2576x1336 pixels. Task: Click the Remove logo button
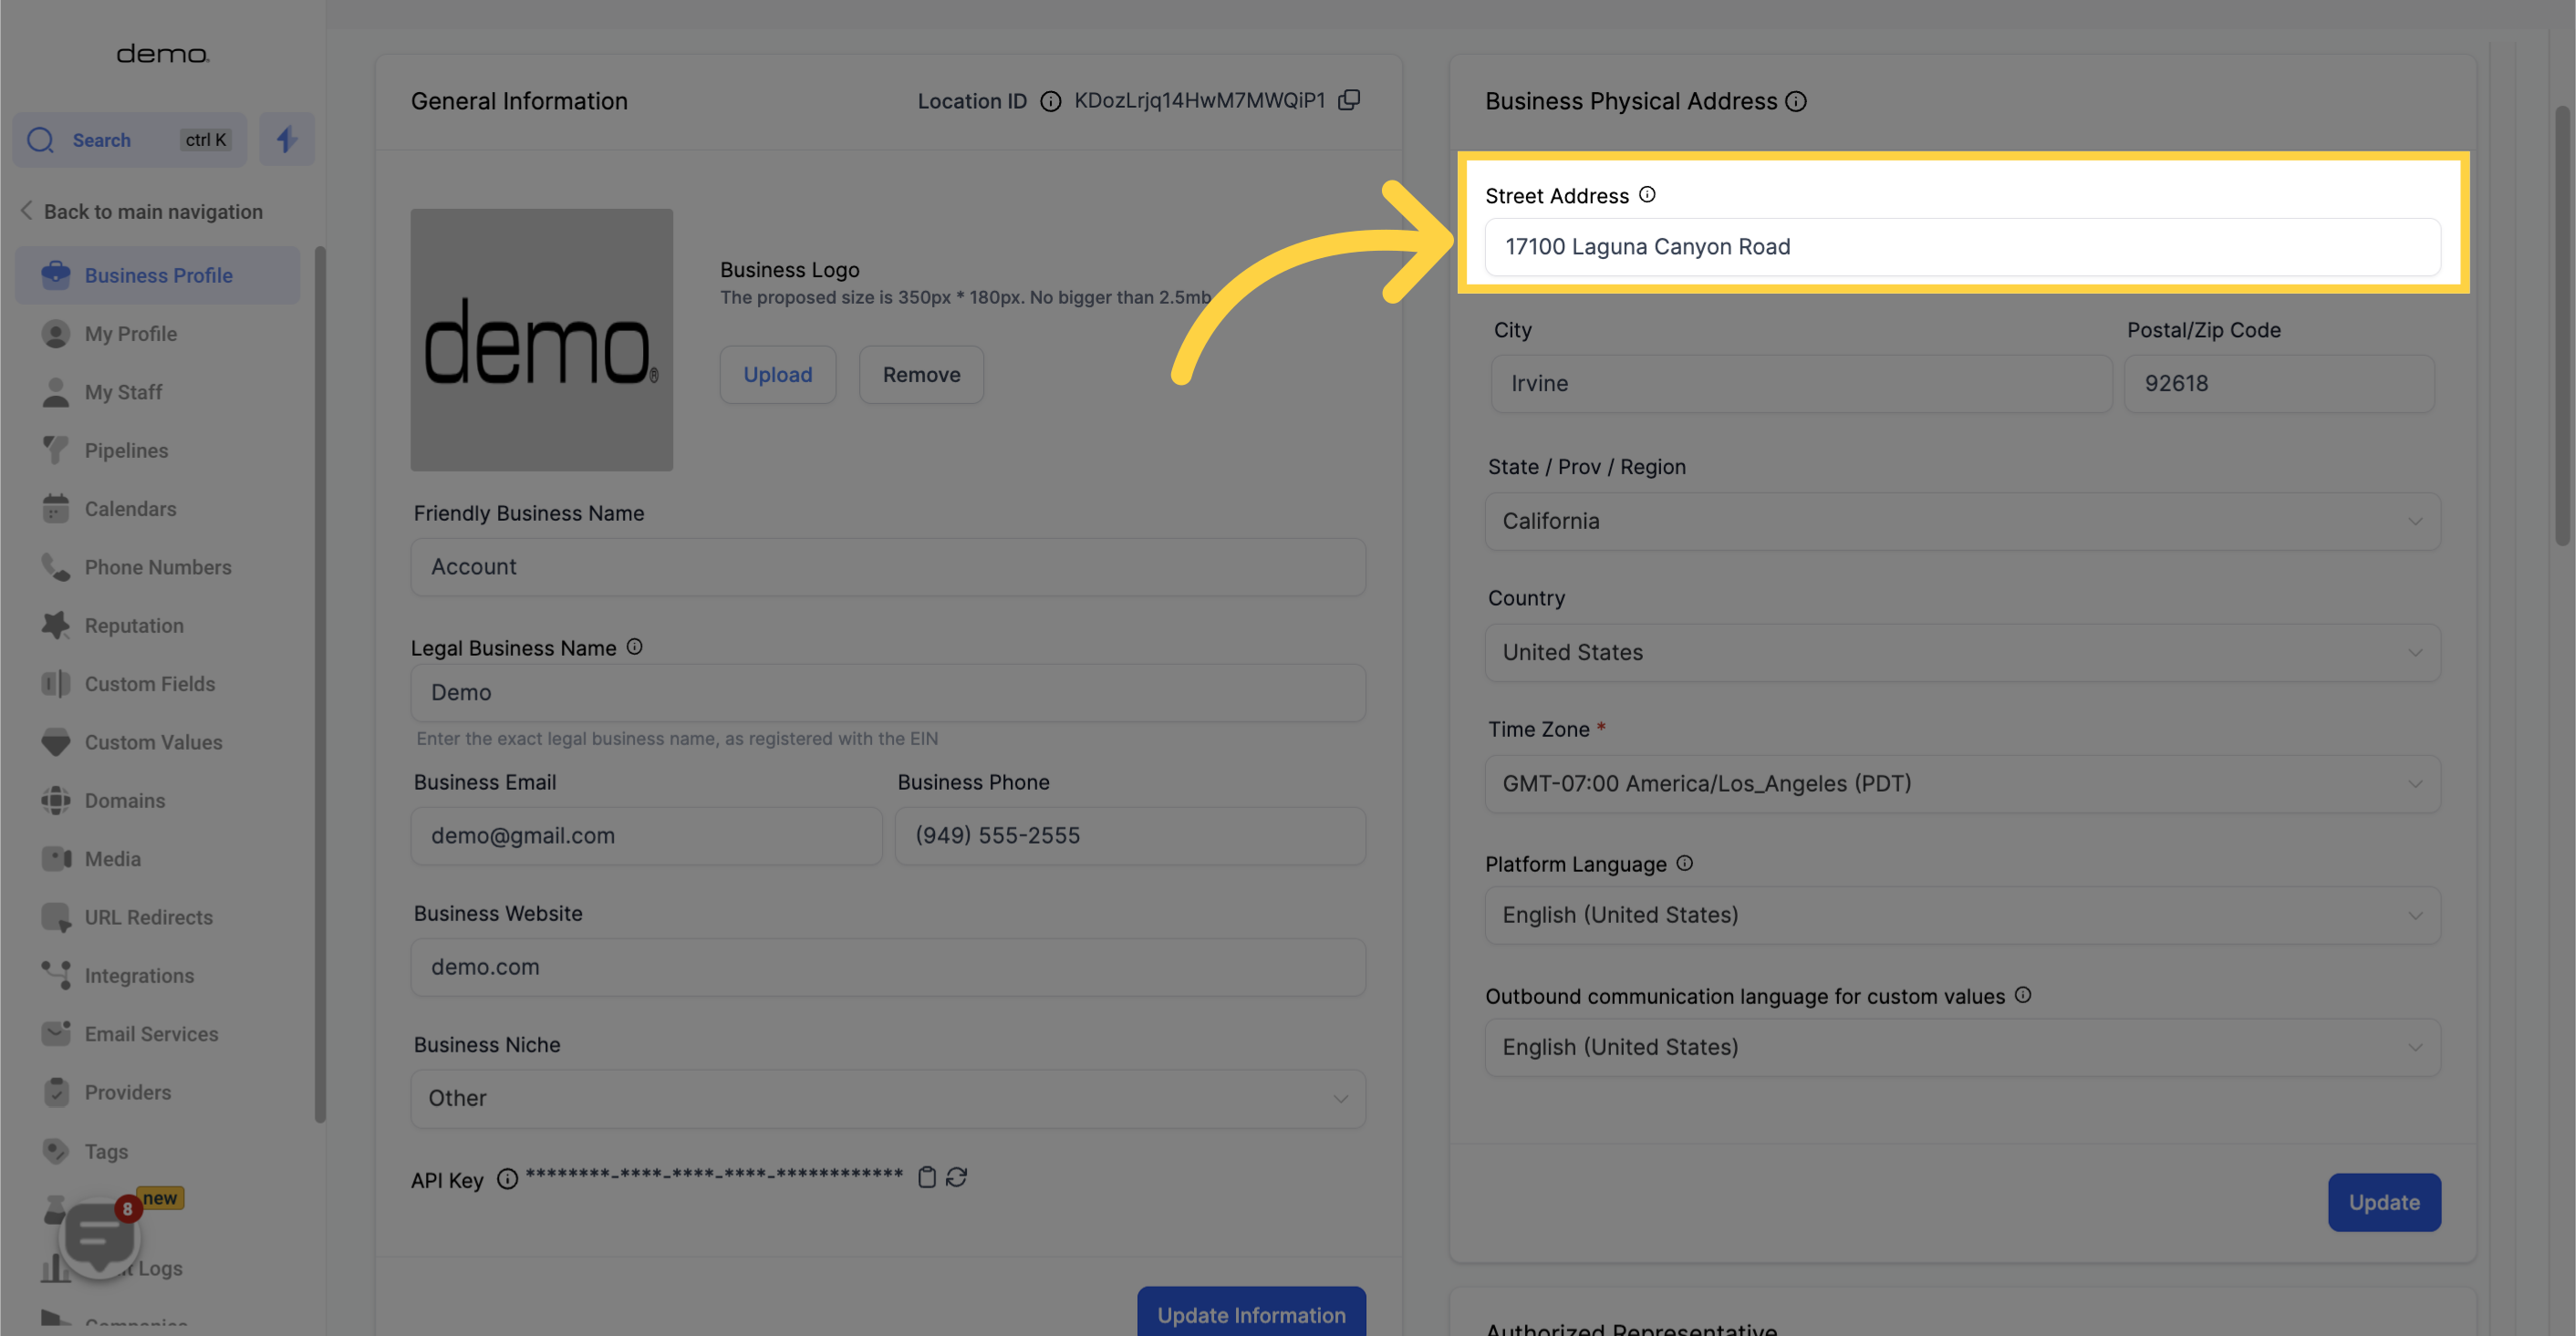point(921,375)
